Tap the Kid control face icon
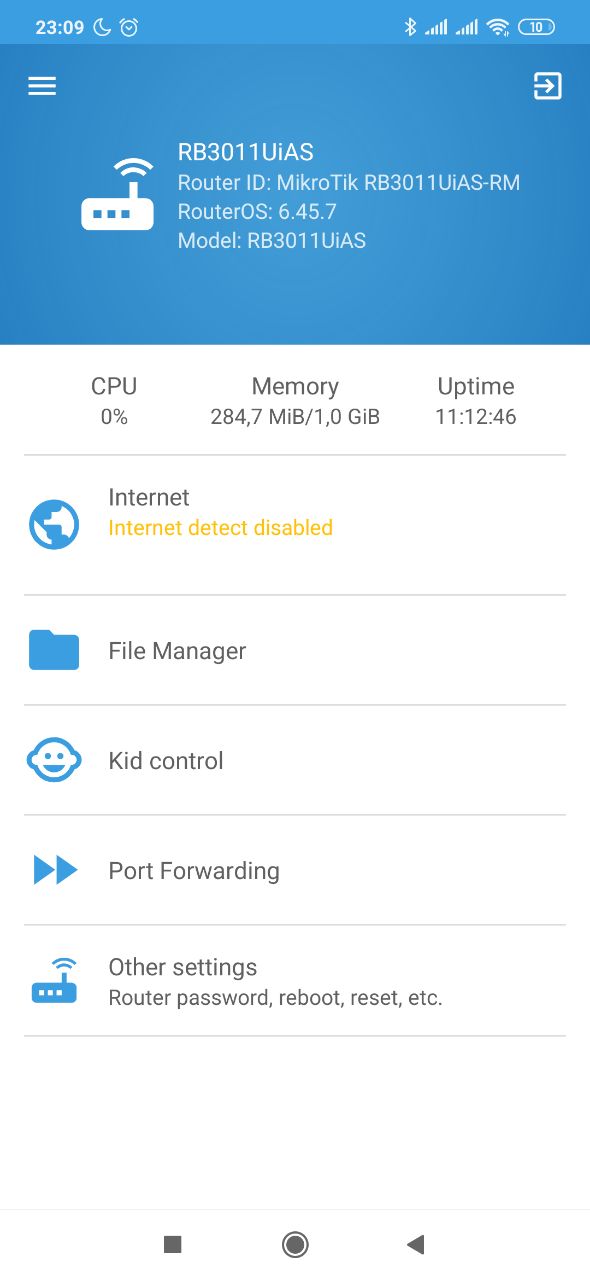590x1280 pixels. [54, 760]
